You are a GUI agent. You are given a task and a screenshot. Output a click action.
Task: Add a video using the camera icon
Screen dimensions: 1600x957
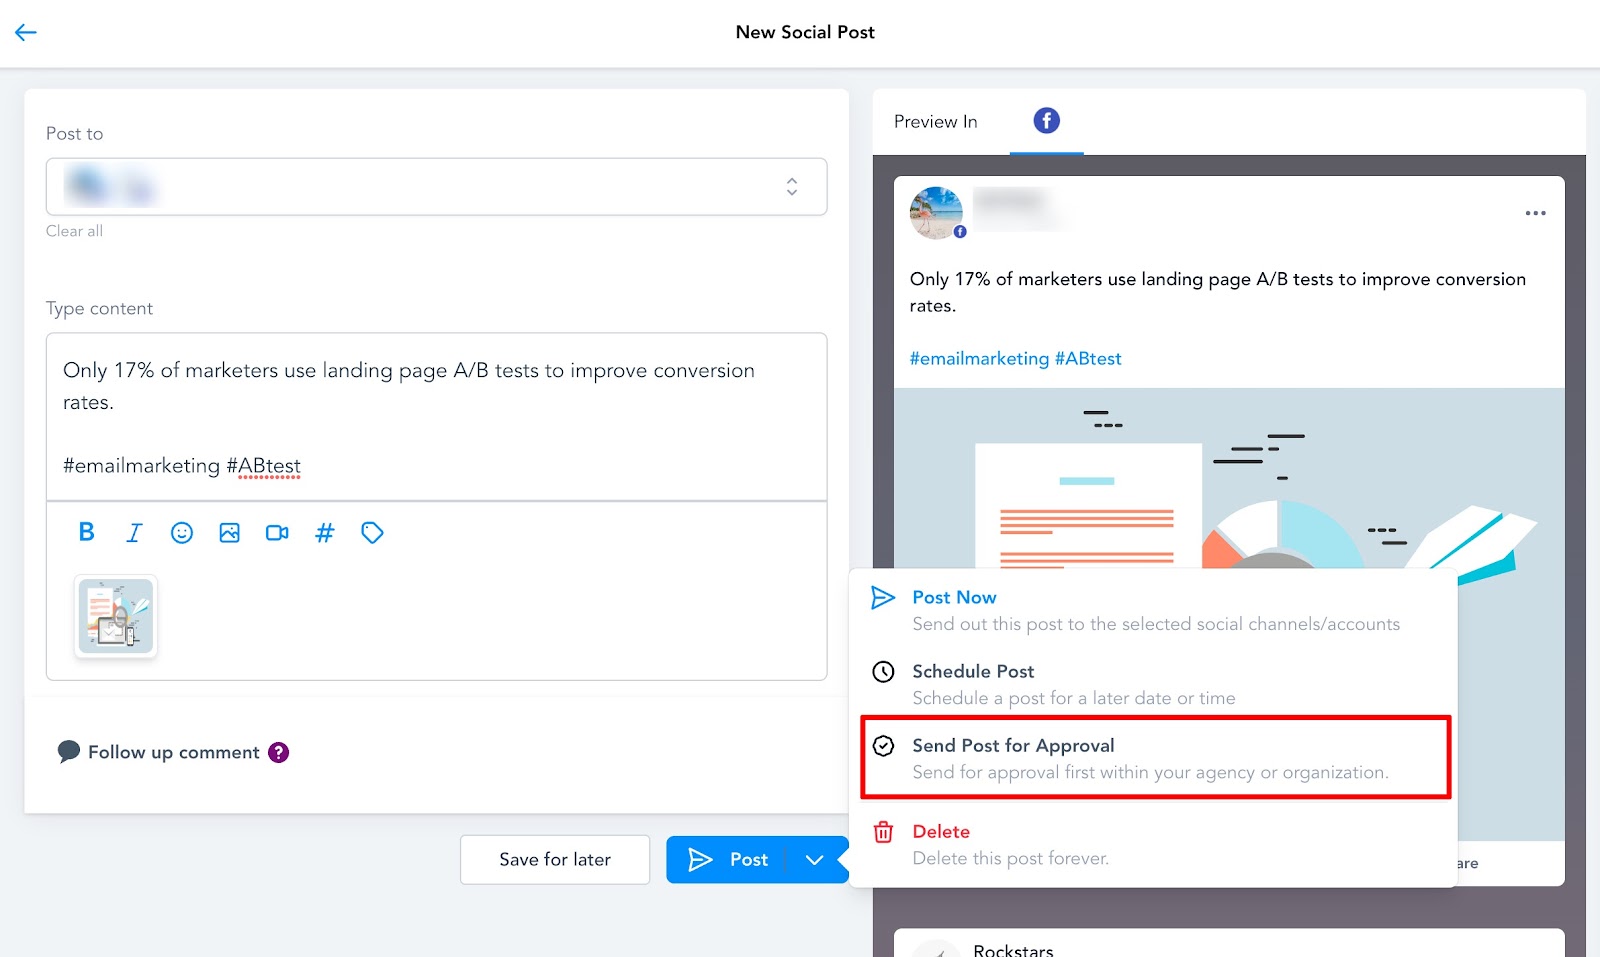(x=277, y=533)
